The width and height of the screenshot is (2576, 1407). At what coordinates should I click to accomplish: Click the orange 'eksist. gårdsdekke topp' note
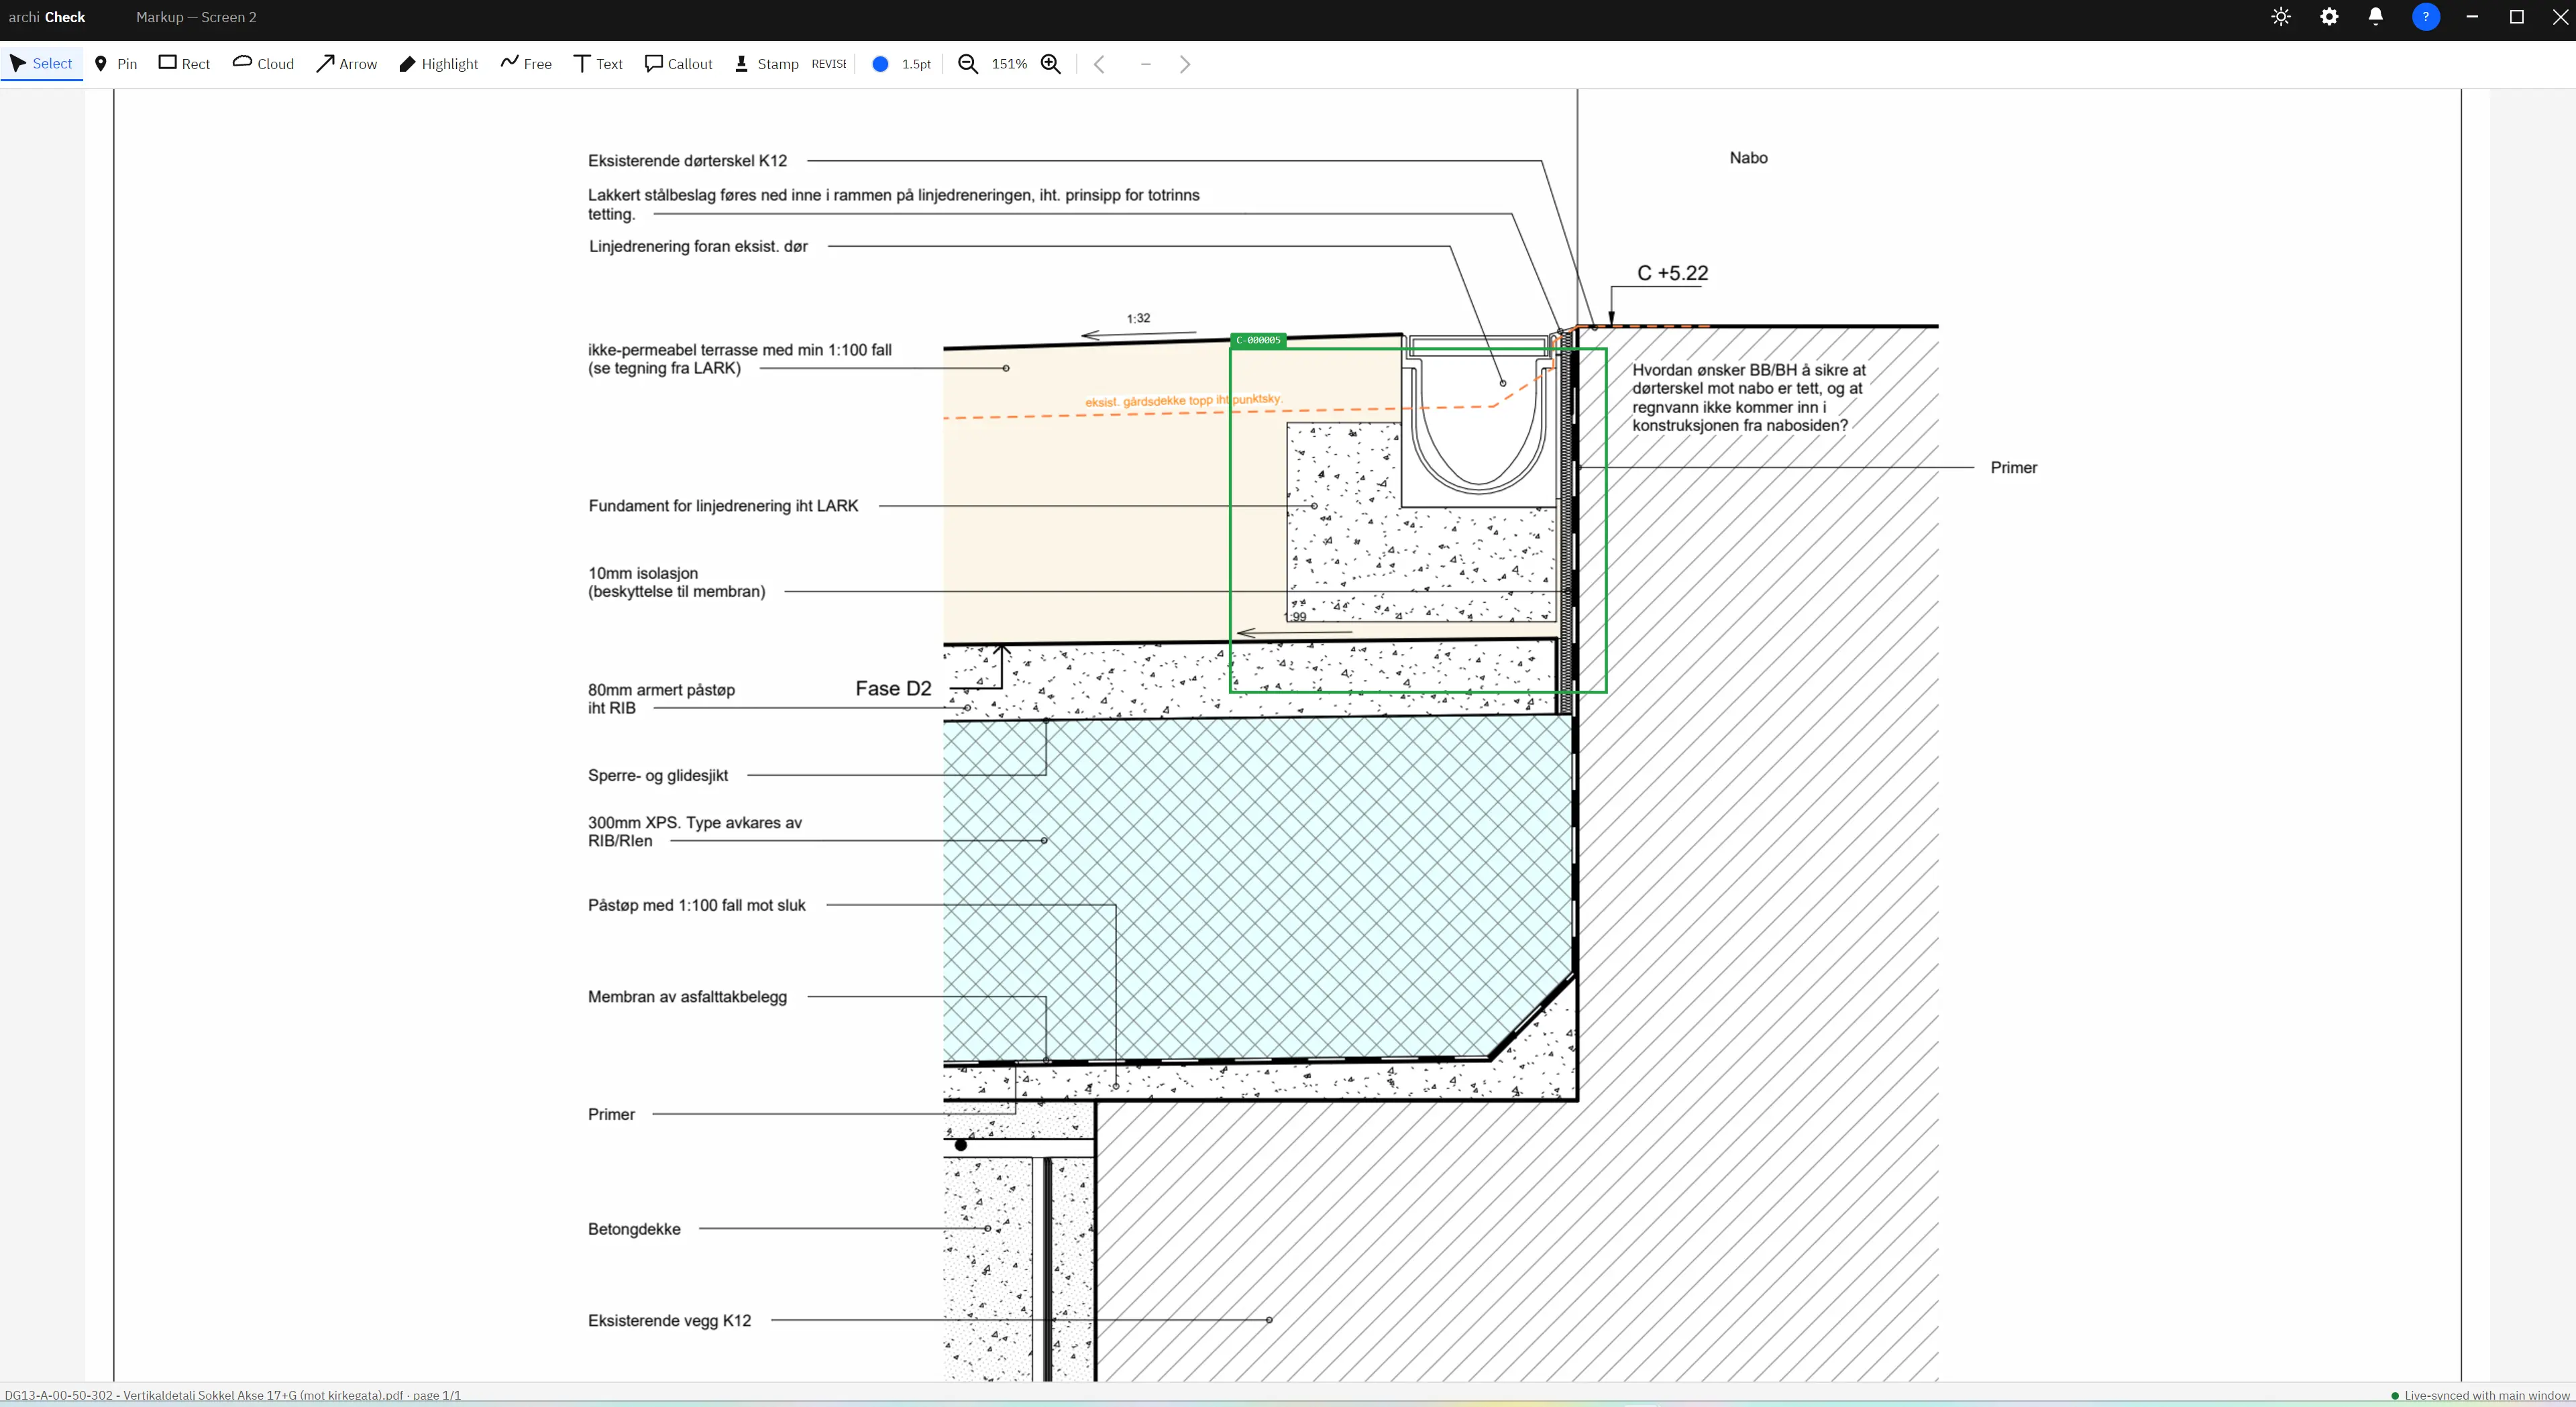click(1183, 401)
